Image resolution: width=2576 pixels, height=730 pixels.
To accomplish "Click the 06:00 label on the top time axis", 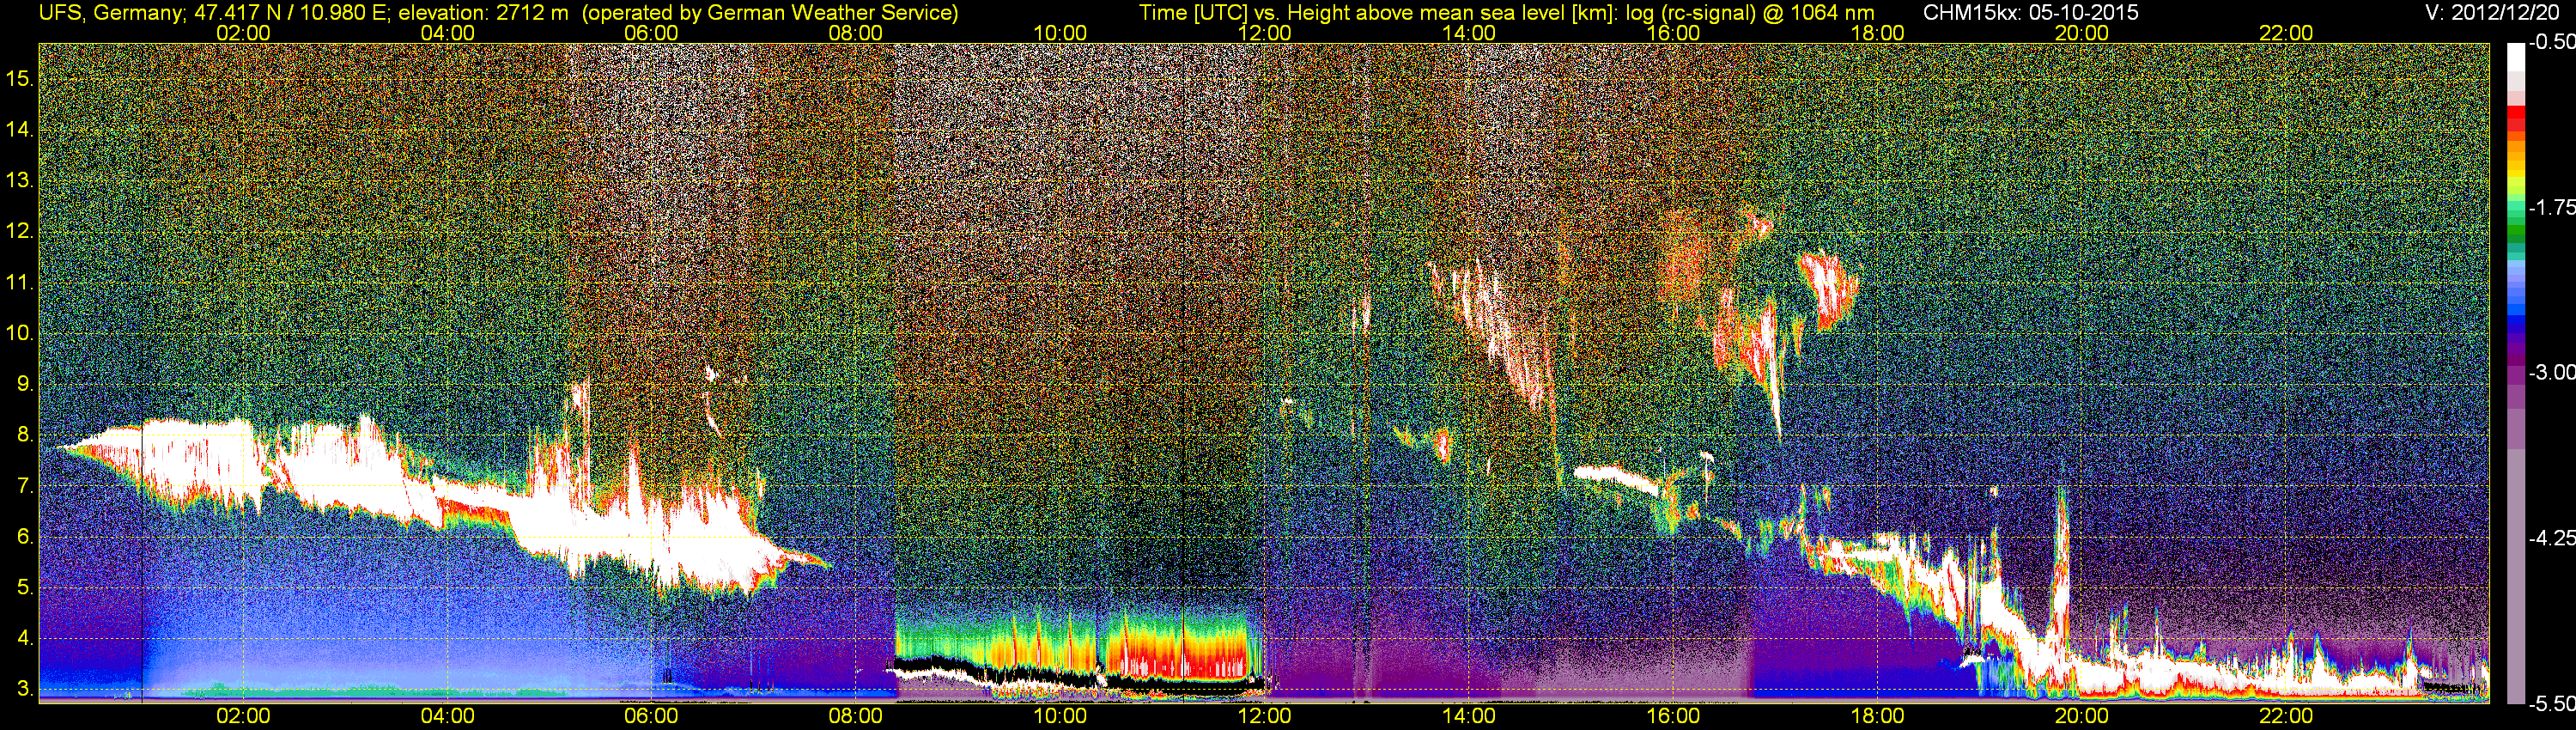I will [651, 33].
